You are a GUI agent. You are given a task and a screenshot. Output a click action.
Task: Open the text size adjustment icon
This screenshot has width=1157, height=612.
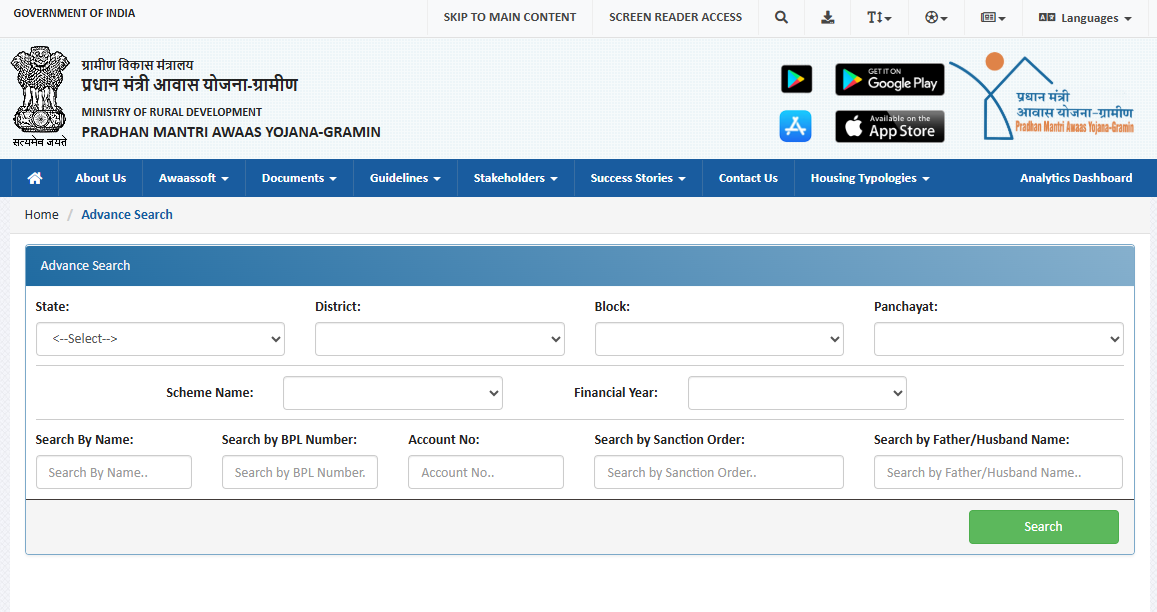pyautogui.click(x=878, y=17)
